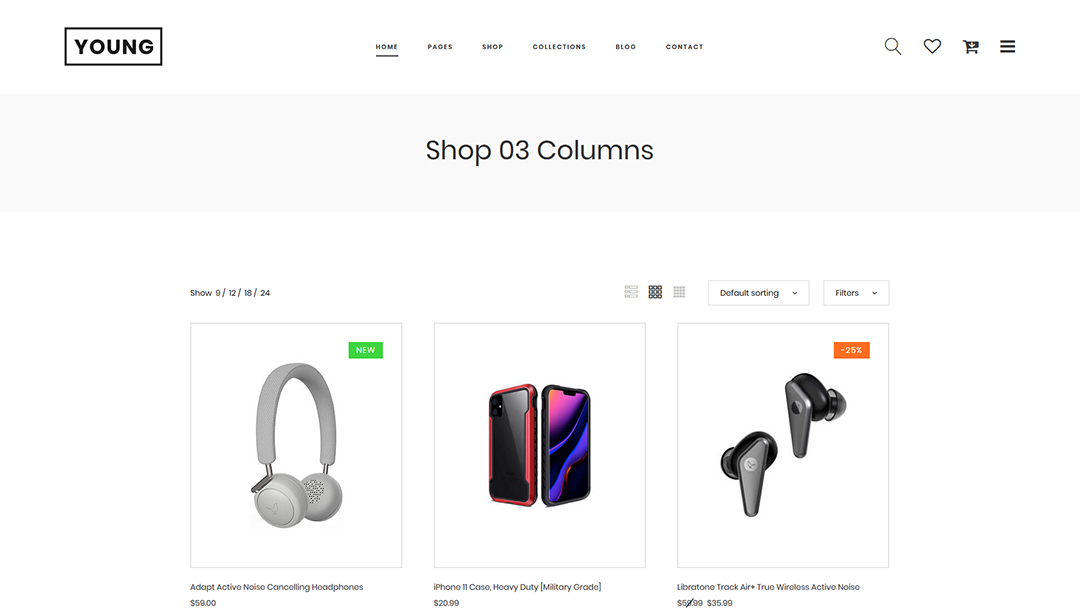Viewport: 1080px width, 608px height.
Task: Click the YOUNG logo
Action: click(x=113, y=46)
